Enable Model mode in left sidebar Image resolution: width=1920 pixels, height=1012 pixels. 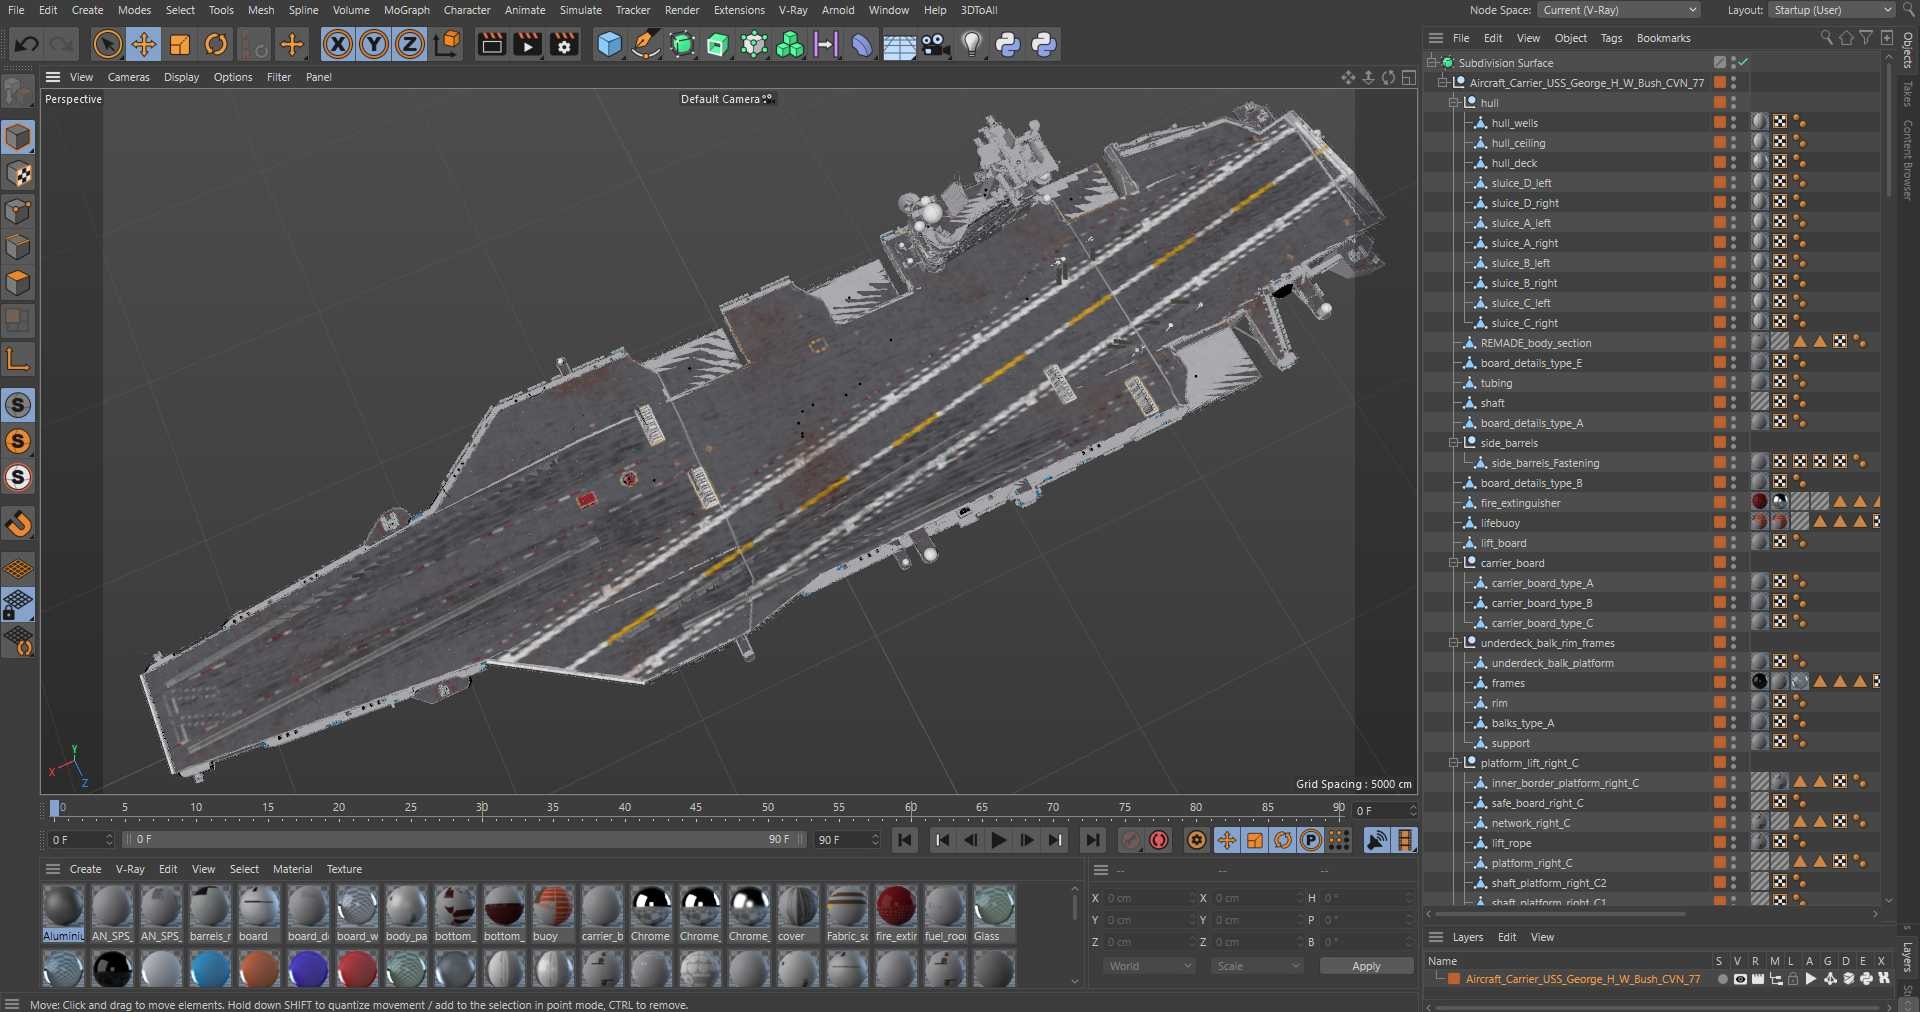click(x=19, y=137)
